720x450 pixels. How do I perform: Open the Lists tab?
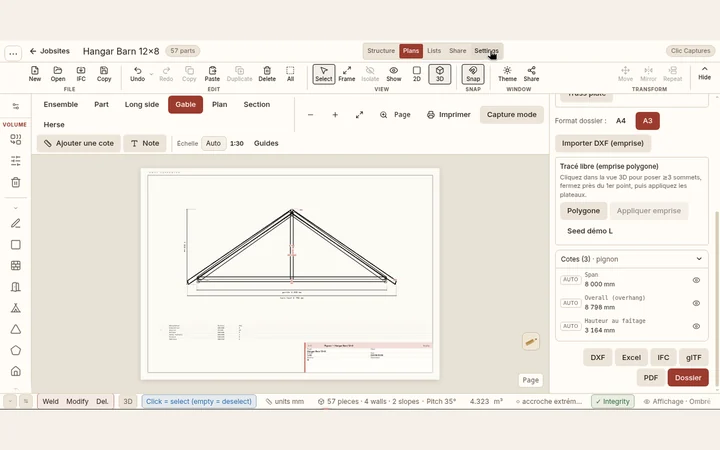[434, 51]
